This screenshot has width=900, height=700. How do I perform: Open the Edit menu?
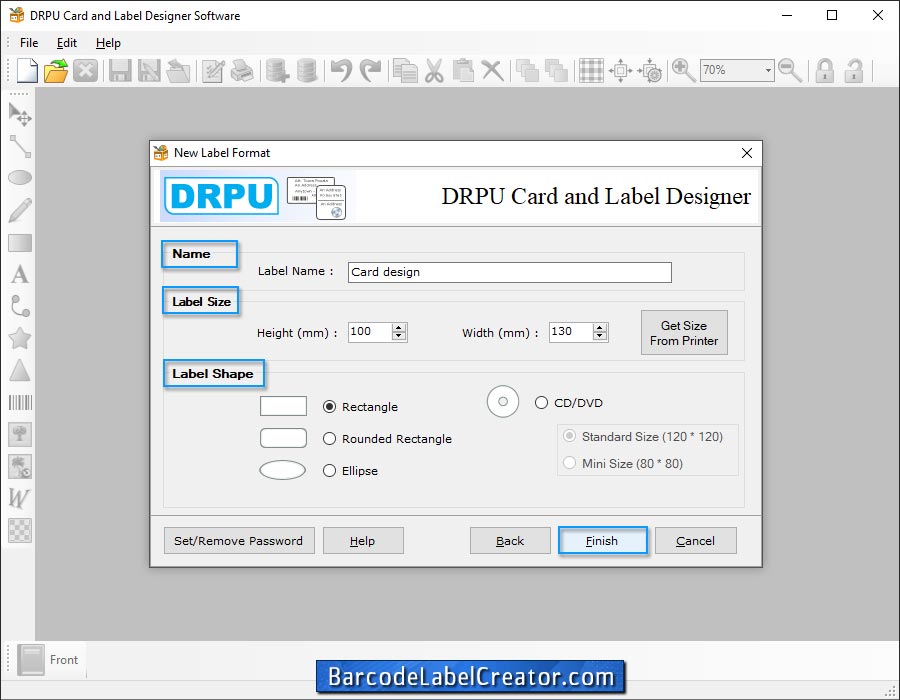[x=67, y=43]
